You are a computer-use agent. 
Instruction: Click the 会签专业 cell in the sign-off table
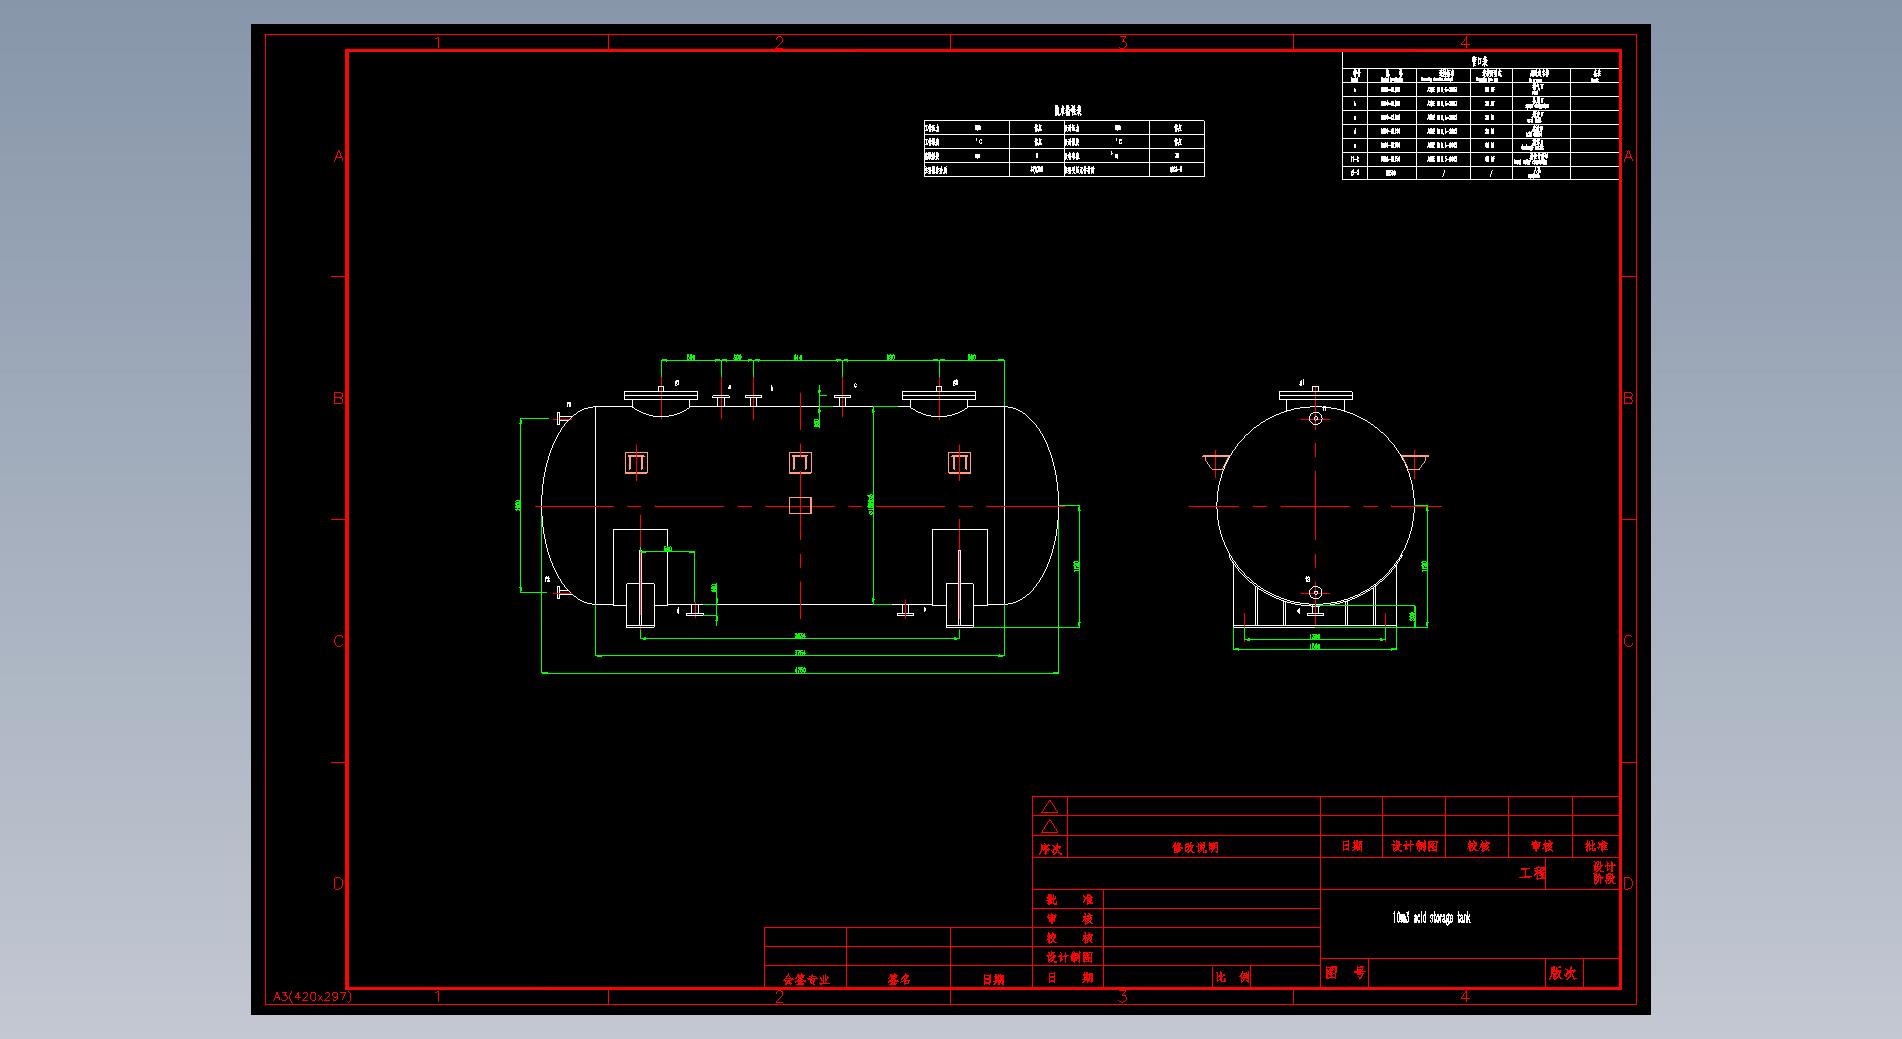pyautogui.click(x=806, y=979)
